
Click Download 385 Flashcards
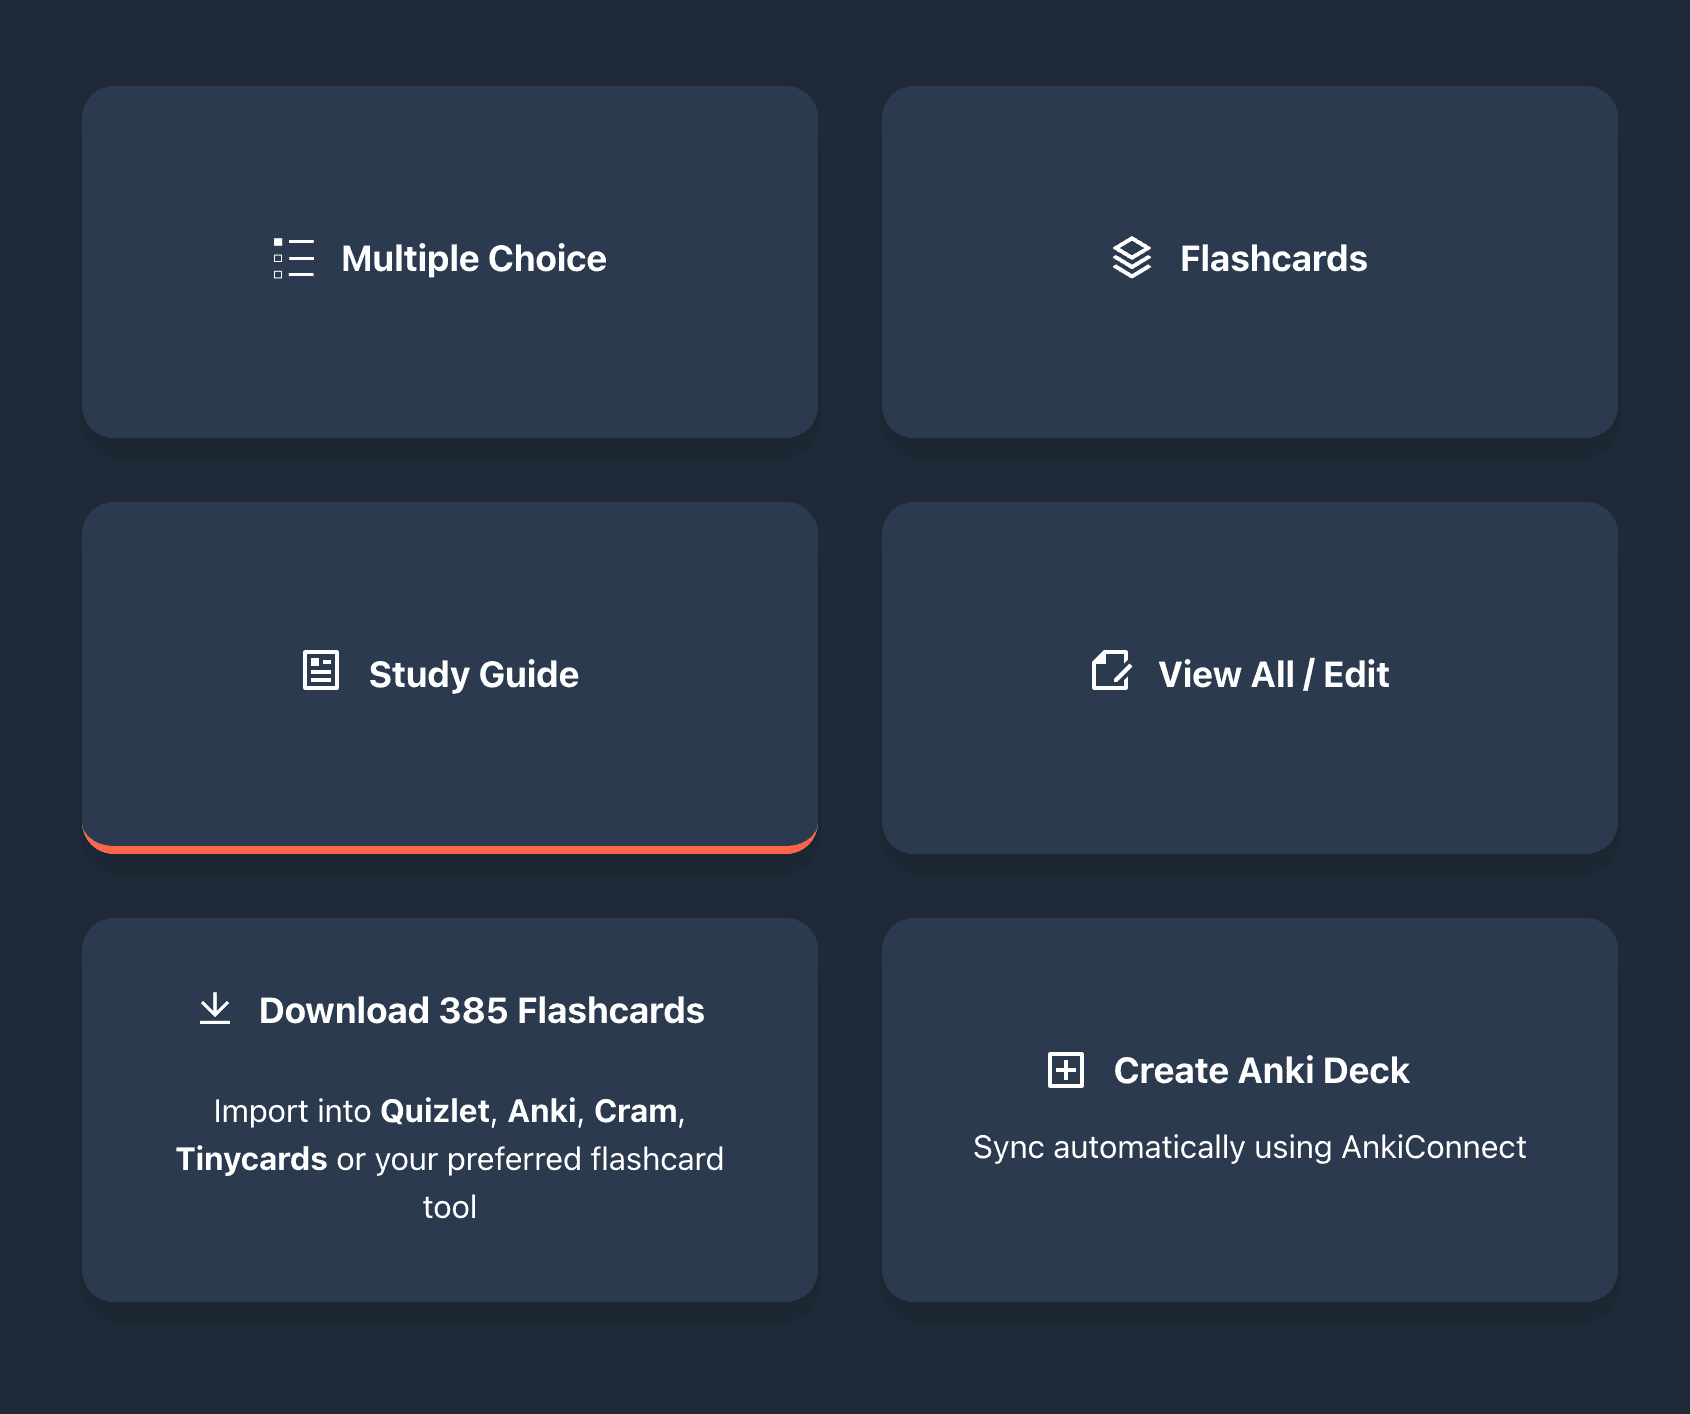(482, 1010)
